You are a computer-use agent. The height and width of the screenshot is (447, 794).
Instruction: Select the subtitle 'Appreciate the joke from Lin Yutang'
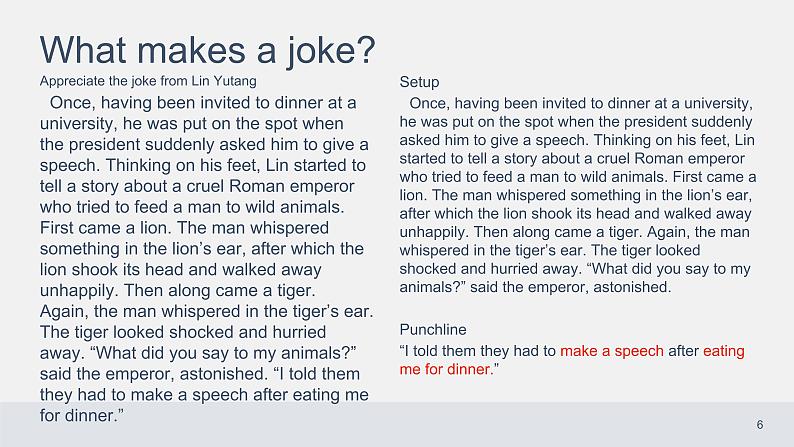tap(148, 82)
